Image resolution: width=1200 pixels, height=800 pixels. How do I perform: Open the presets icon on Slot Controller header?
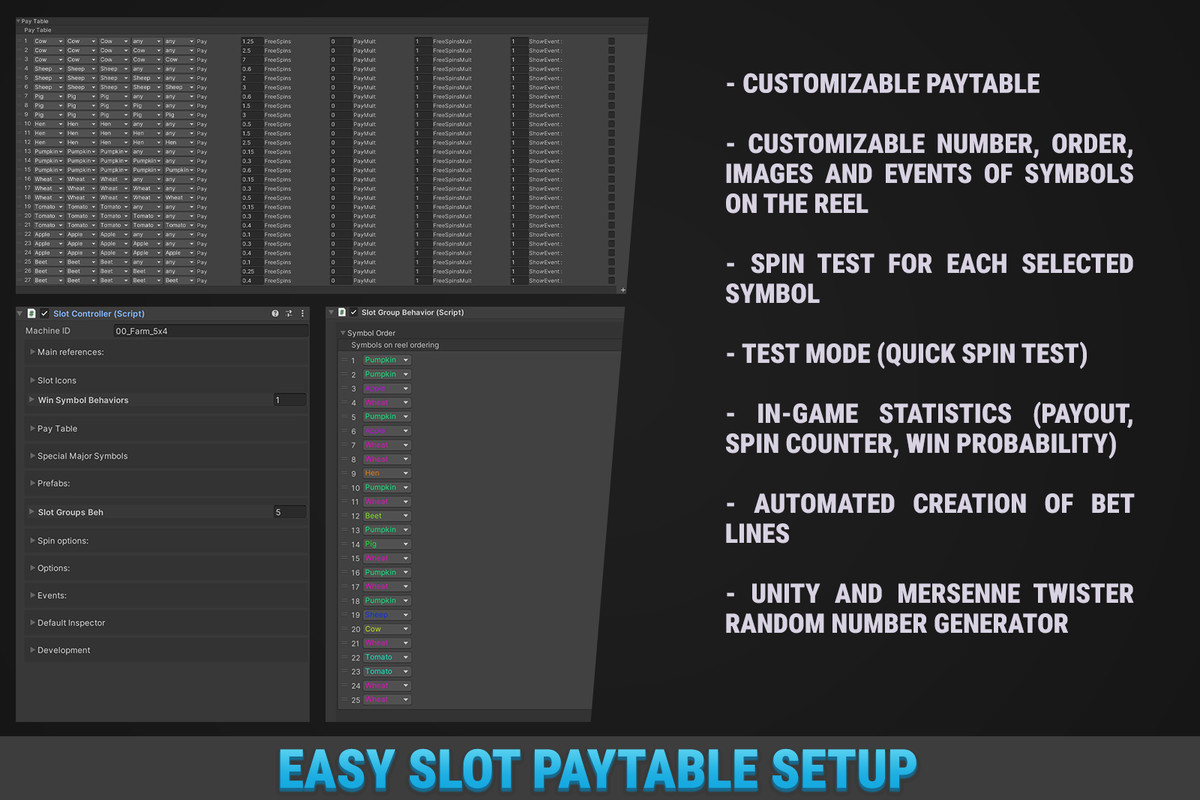(x=288, y=312)
